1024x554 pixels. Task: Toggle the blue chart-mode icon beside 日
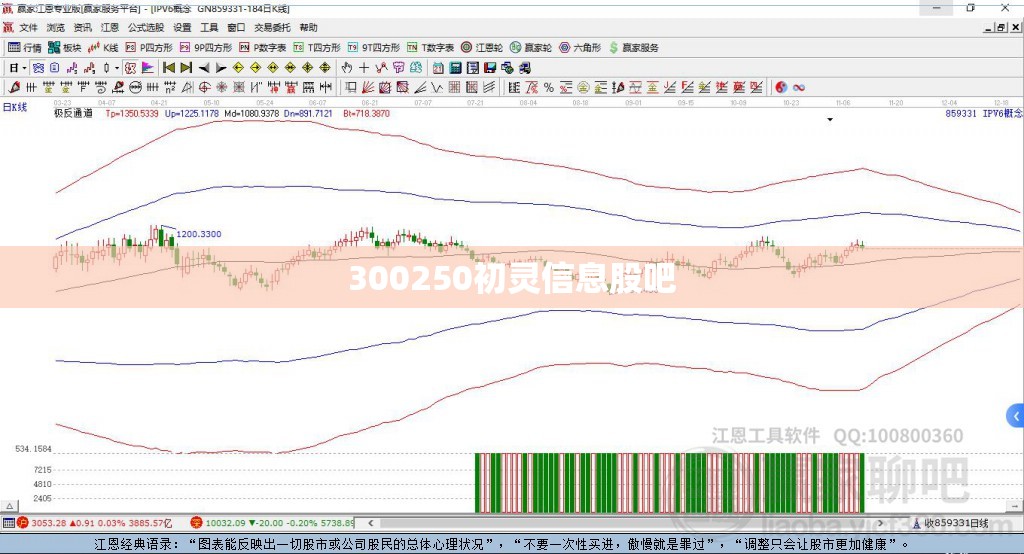[x=39, y=68]
